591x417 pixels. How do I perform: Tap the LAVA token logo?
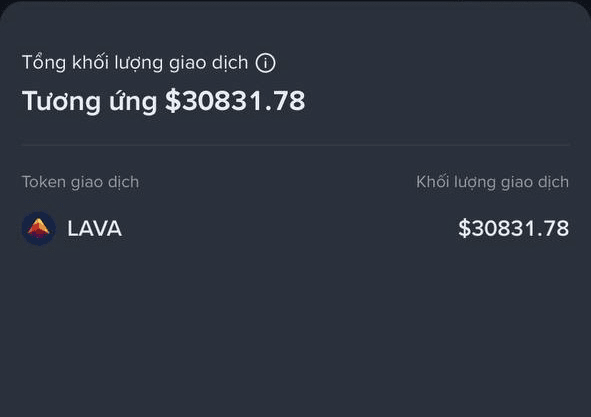click(39, 228)
